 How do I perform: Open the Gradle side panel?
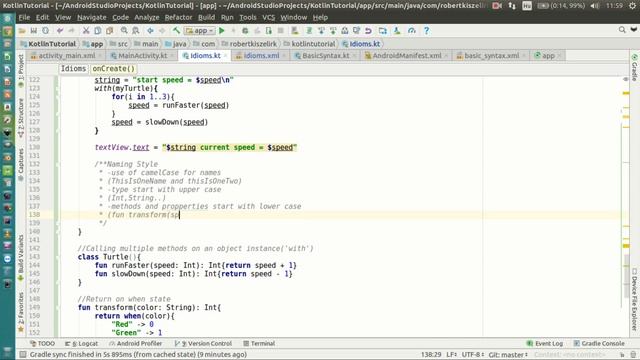click(635, 67)
